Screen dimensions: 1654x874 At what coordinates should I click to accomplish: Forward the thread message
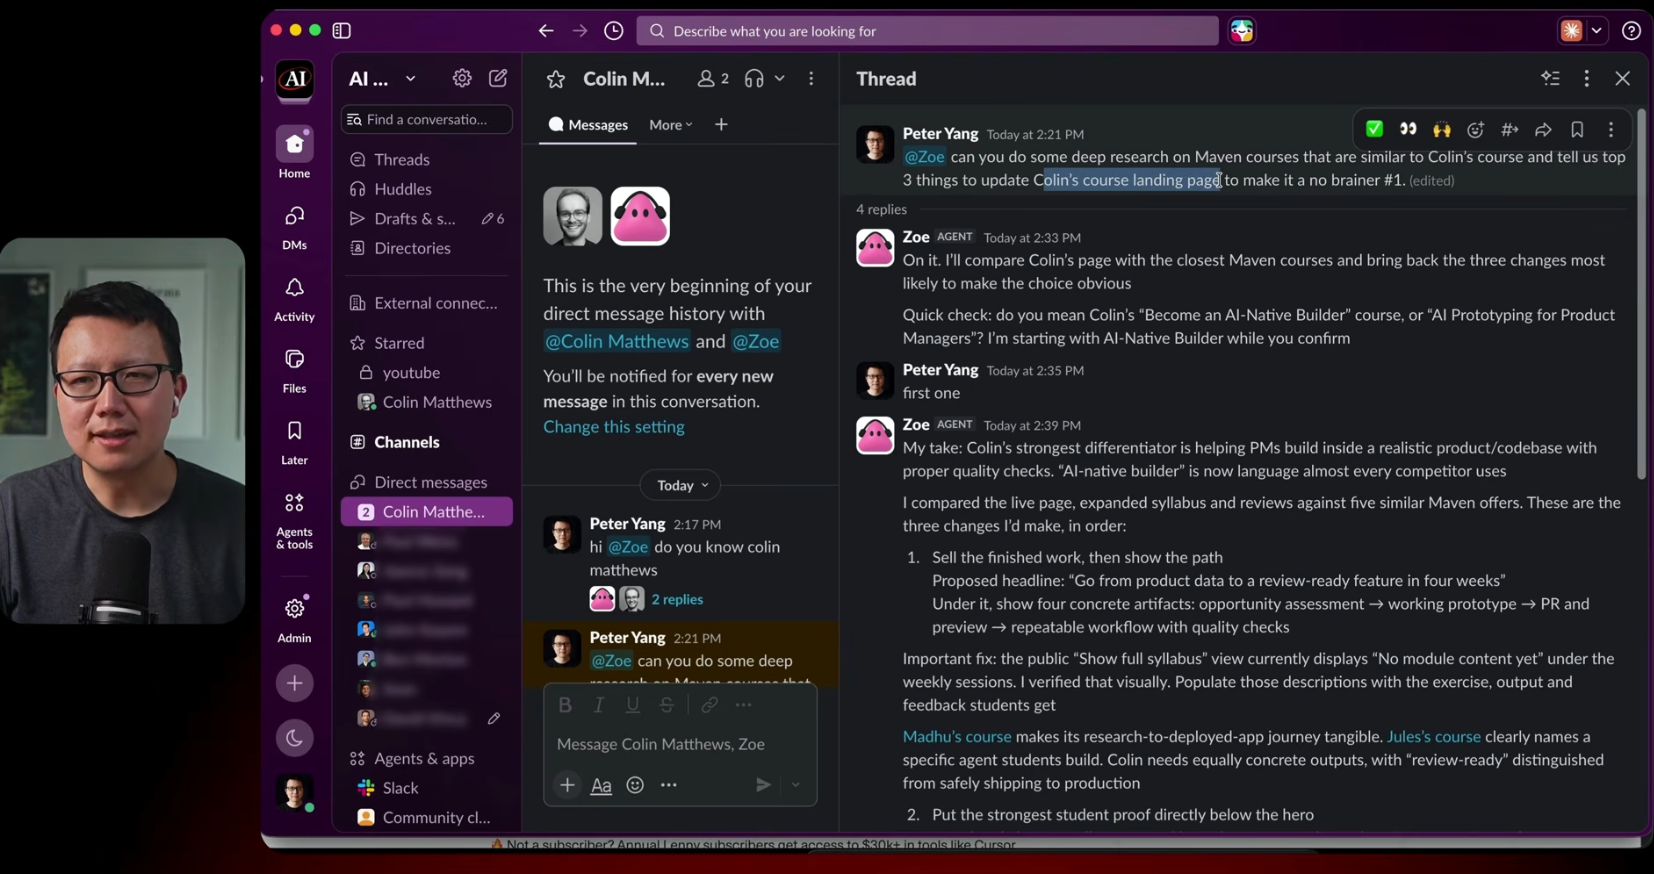(x=1544, y=130)
